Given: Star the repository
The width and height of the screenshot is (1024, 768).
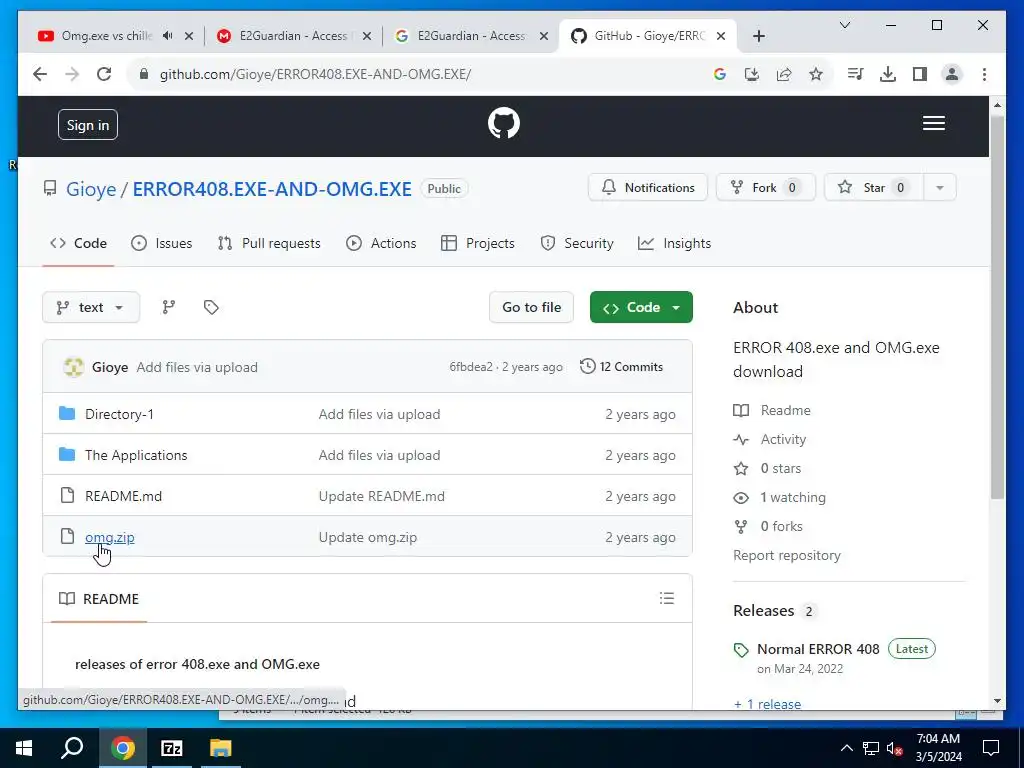Looking at the screenshot, I should click(874, 187).
